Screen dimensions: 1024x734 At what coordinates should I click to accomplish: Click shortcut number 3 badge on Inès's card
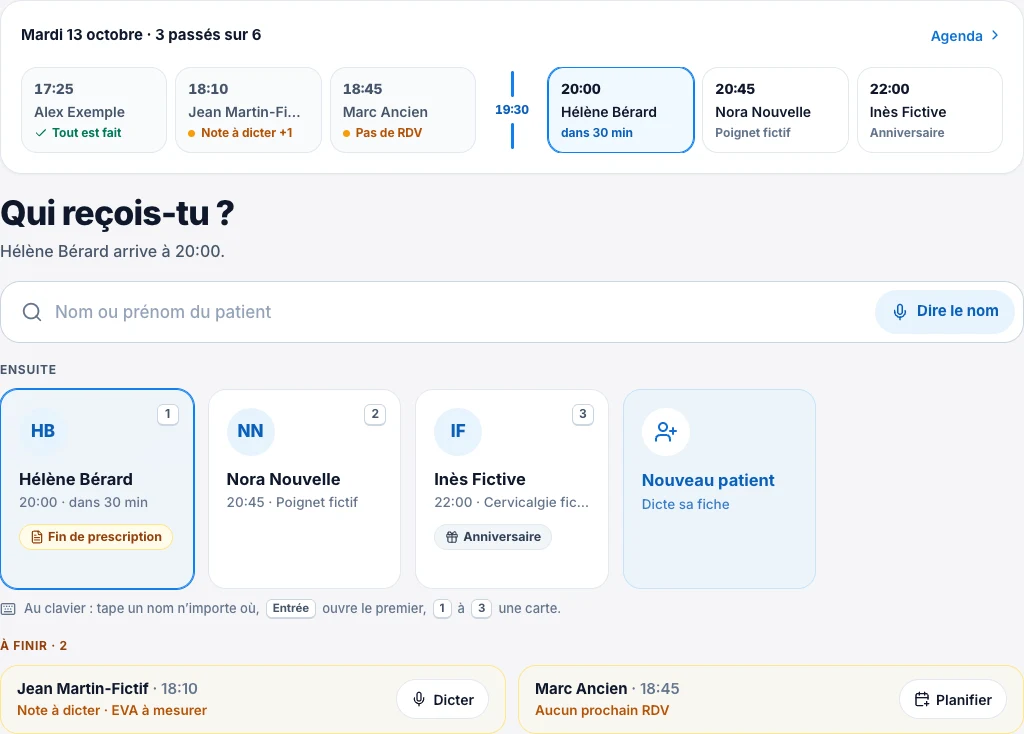(x=583, y=414)
